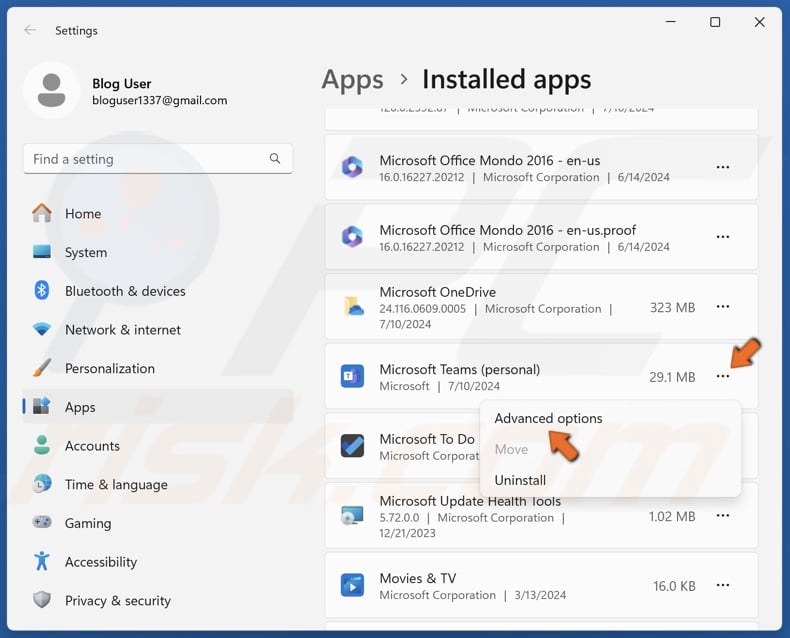Select the Movies & TV 16.0 KB size
Screen dimensions: 790x638
[x=674, y=586]
